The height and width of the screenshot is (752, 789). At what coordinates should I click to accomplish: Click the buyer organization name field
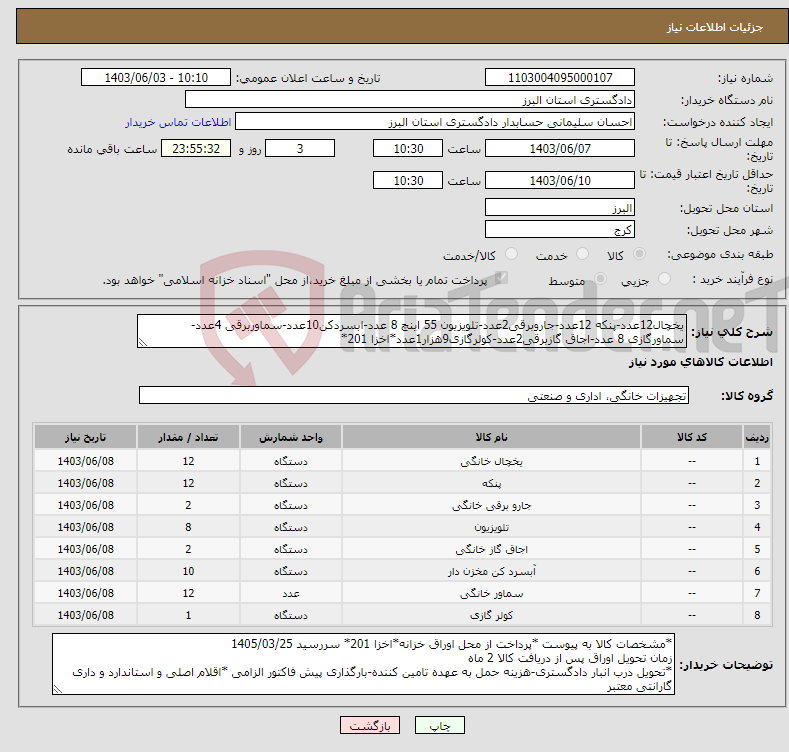coord(410,100)
